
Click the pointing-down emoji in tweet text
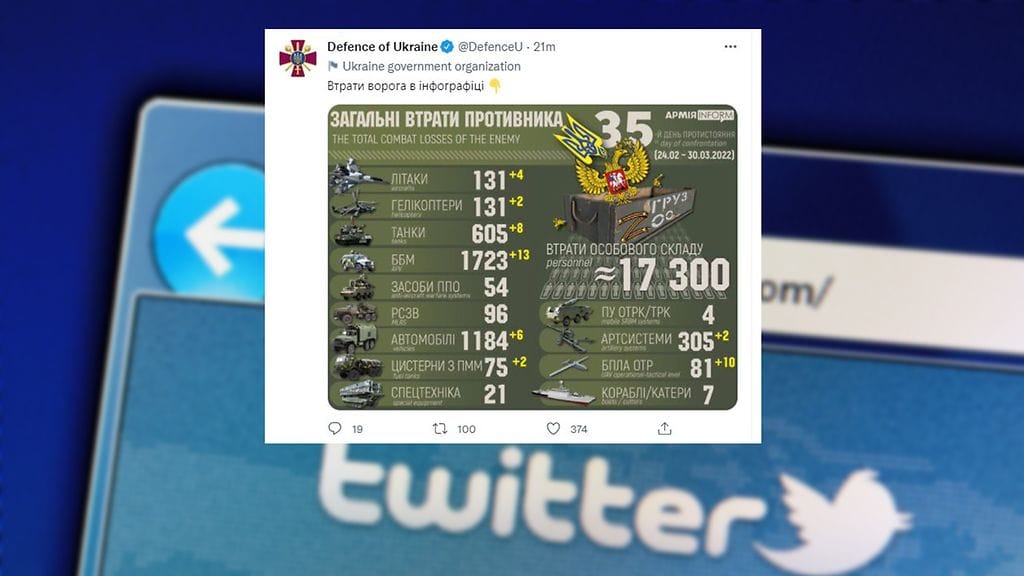[495, 86]
